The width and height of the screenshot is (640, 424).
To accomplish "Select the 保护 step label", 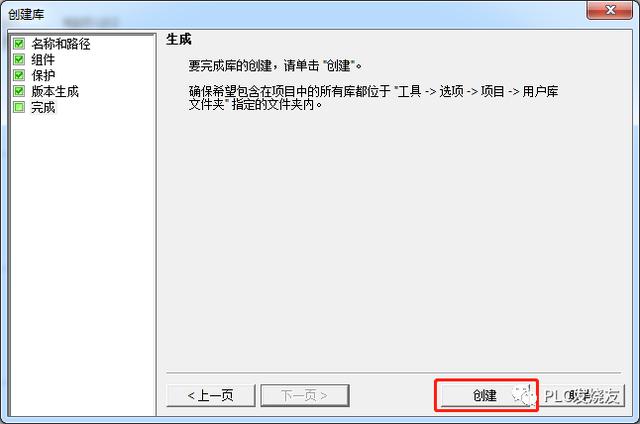I will 43,75.
